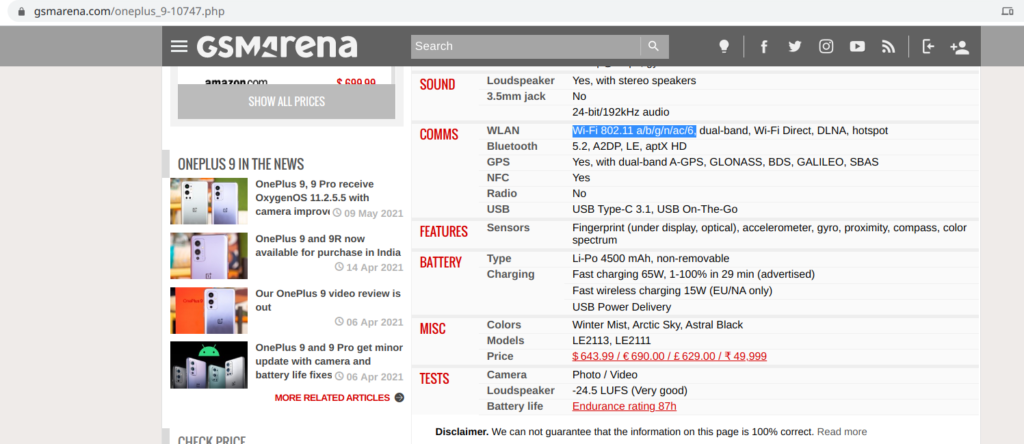Click the Li-Po 4500 mAh battery value
This screenshot has height=444, width=1024.
click(x=650, y=259)
